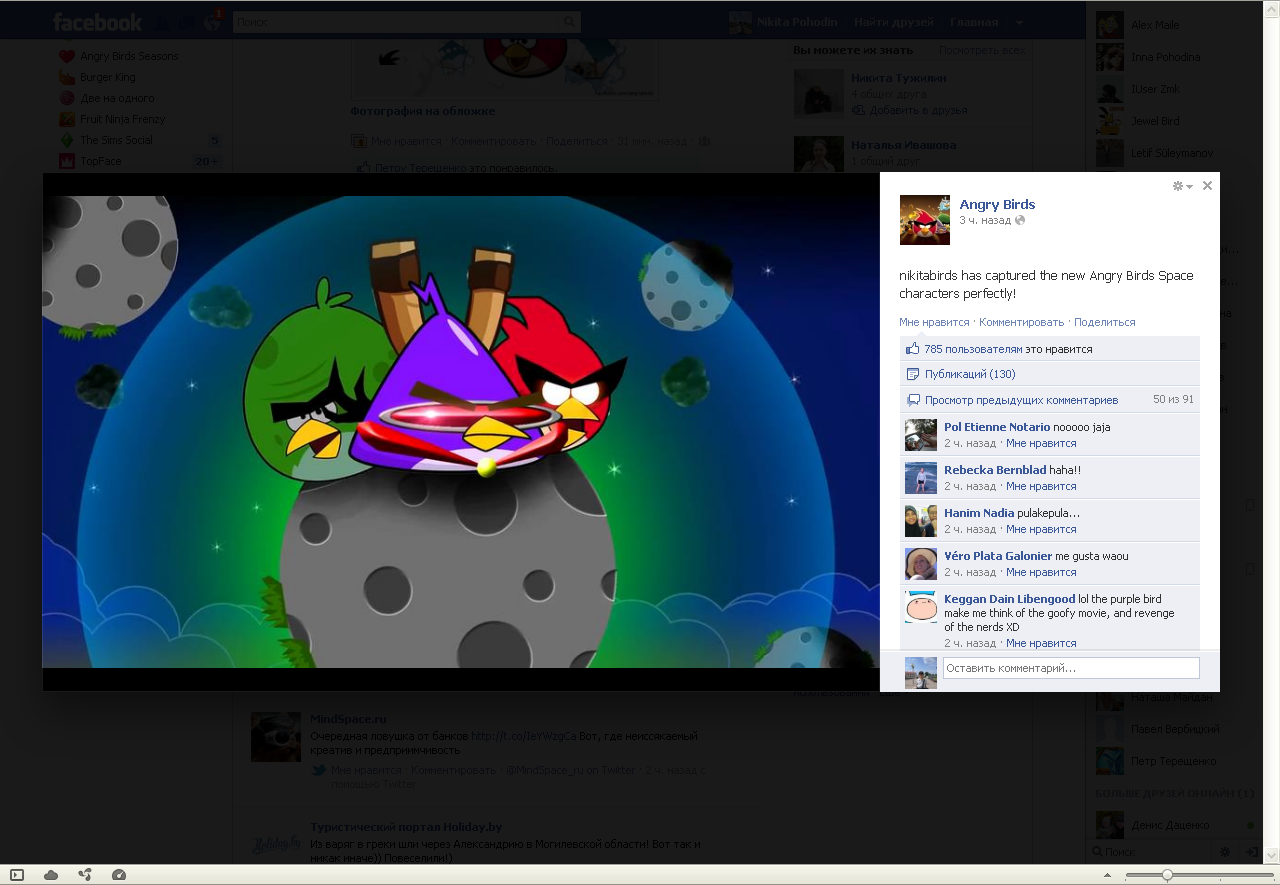Image resolution: width=1280 pixels, height=885 pixels.
Task: Click the shares icon beside Публикаций (130)
Action: [912, 374]
